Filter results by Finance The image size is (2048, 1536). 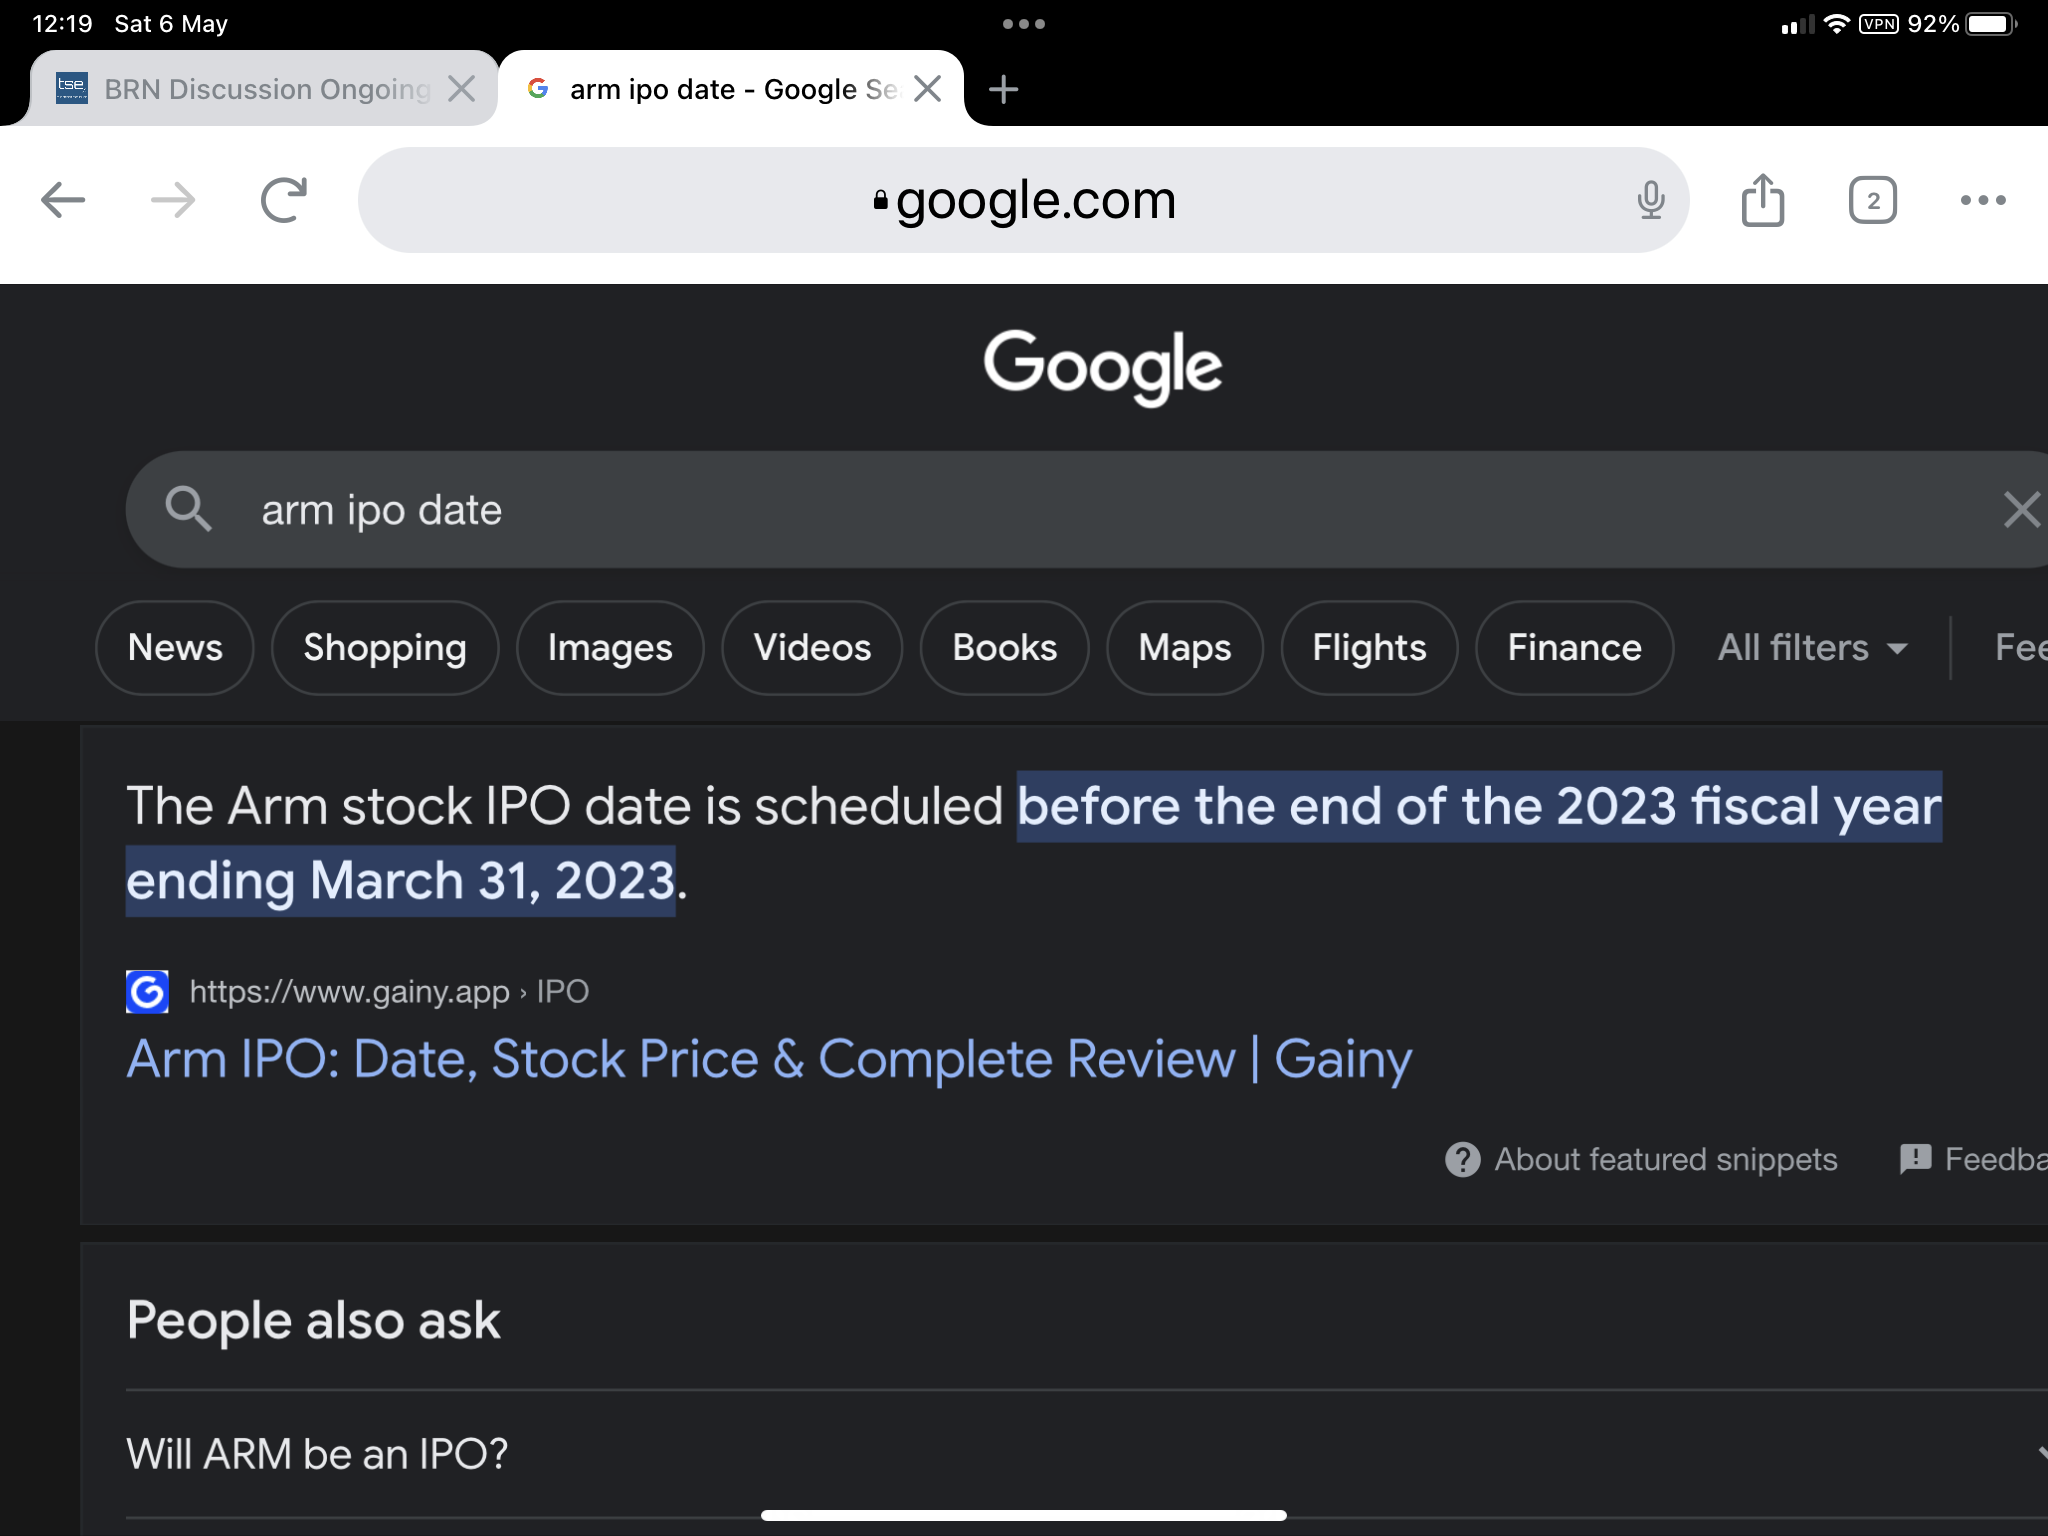pos(1574,648)
